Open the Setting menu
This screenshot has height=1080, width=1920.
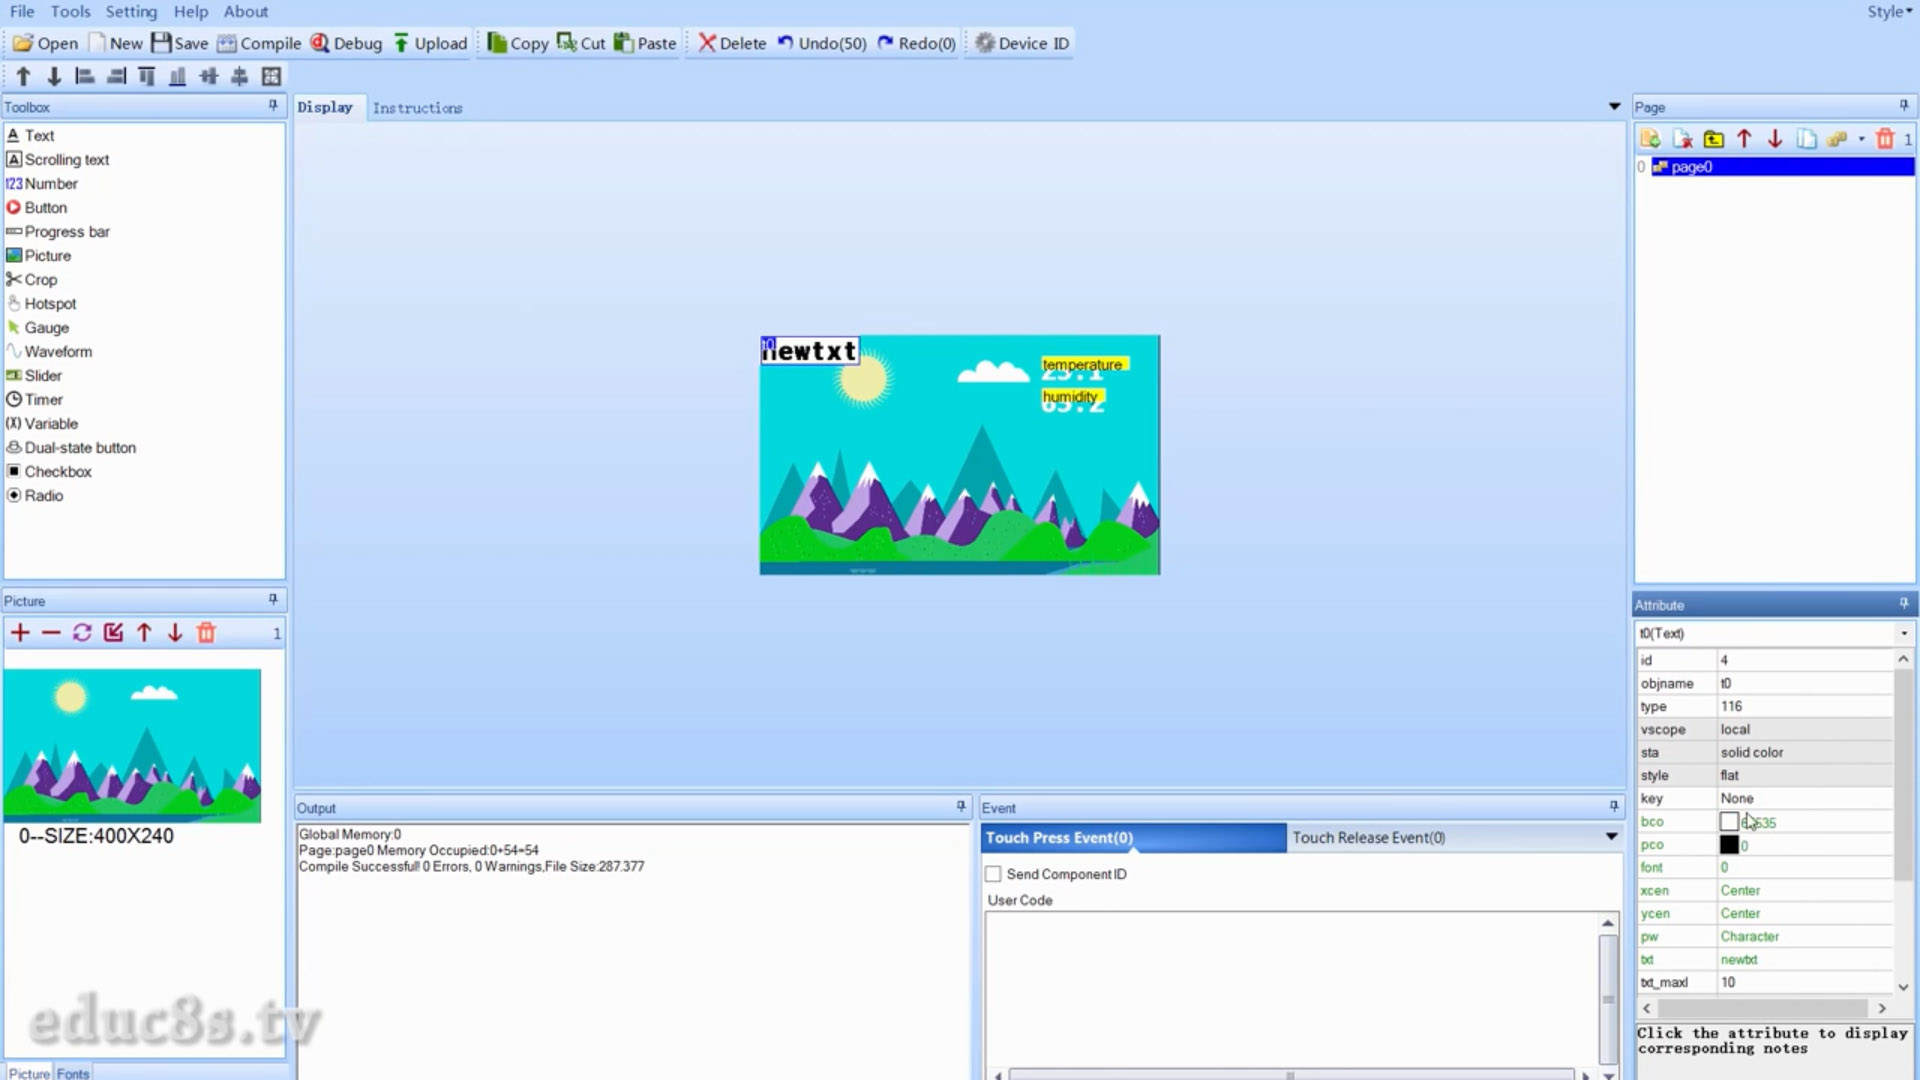tap(131, 12)
